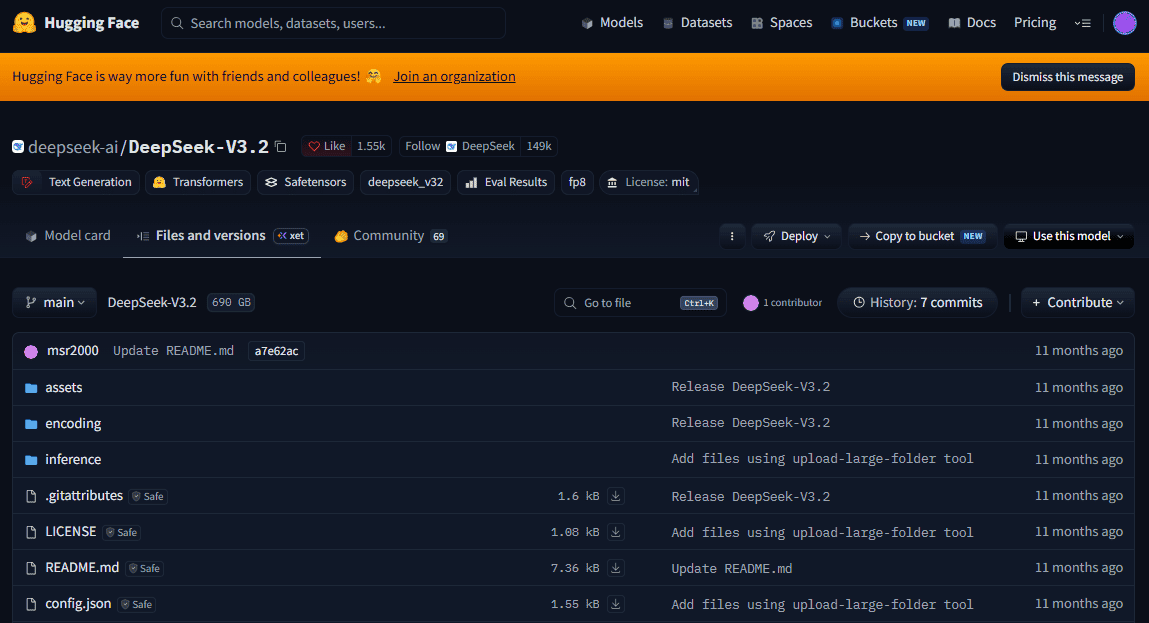This screenshot has width=1149, height=623.
Task: Open upload-large-folder commit message for inference
Action: point(822,459)
